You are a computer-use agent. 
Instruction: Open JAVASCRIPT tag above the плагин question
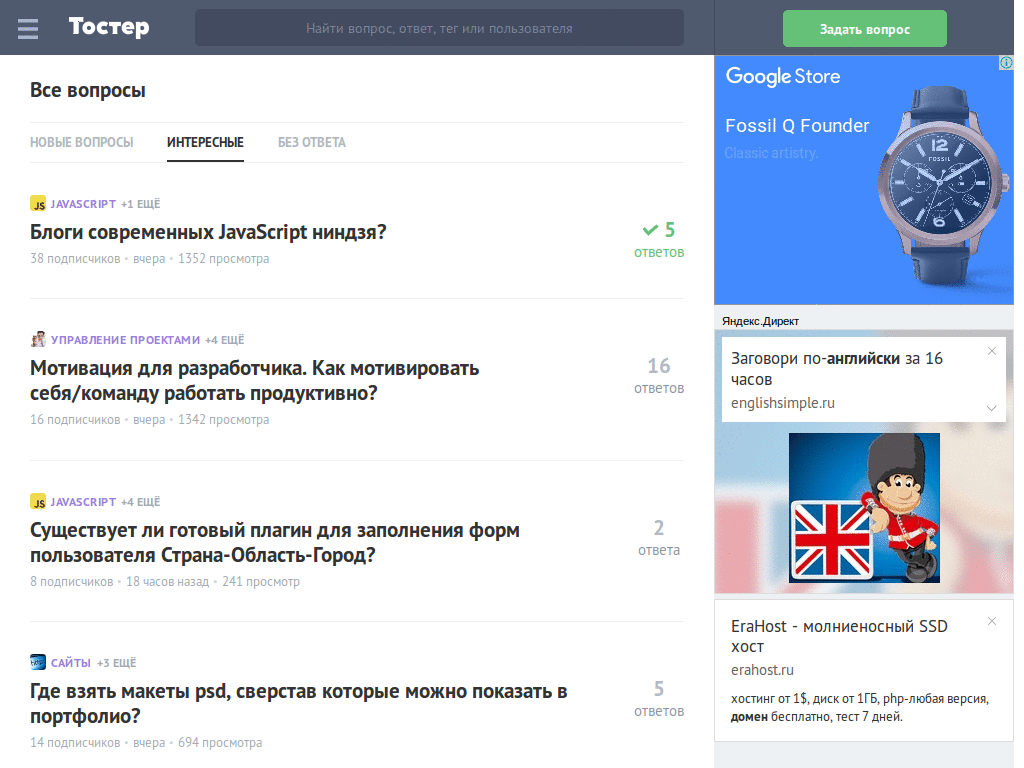[x=83, y=502]
